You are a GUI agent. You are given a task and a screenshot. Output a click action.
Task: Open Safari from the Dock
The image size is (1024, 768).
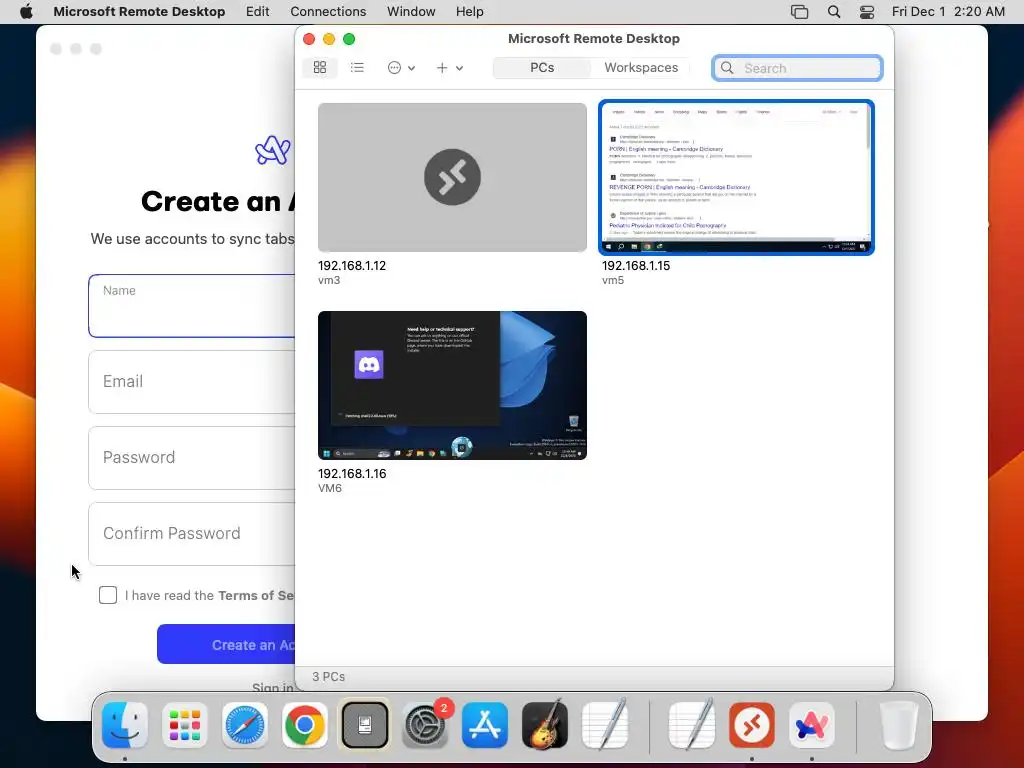pos(245,725)
